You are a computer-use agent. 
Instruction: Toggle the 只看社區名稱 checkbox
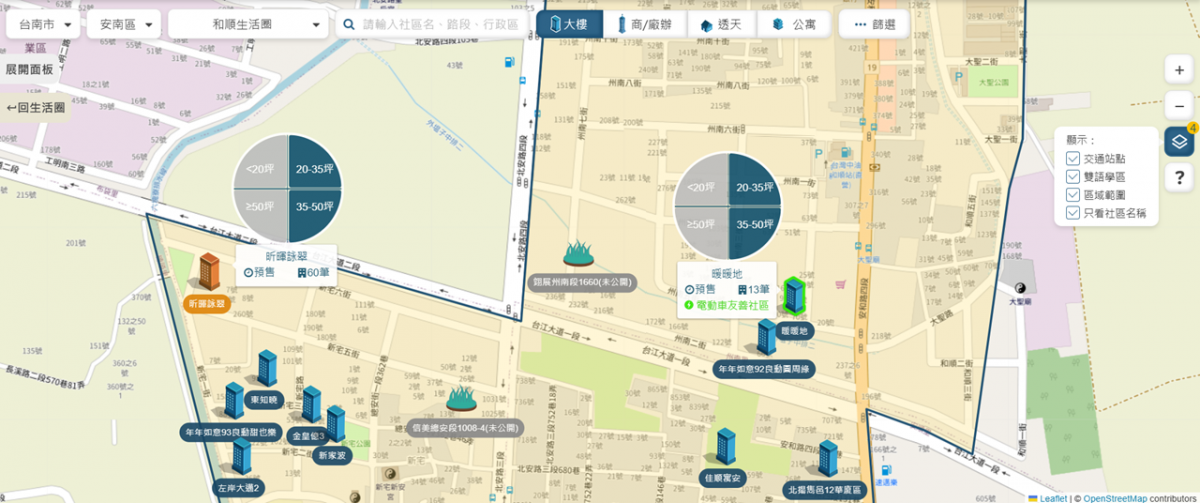pyautogui.click(x=1073, y=213)
